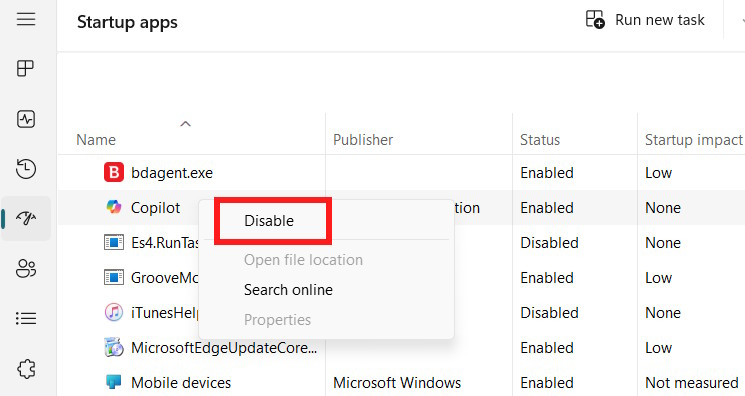
Task: Click Low impact of MicrosoftEdgeUpdateCore
Action: click(x=659, y=348)
